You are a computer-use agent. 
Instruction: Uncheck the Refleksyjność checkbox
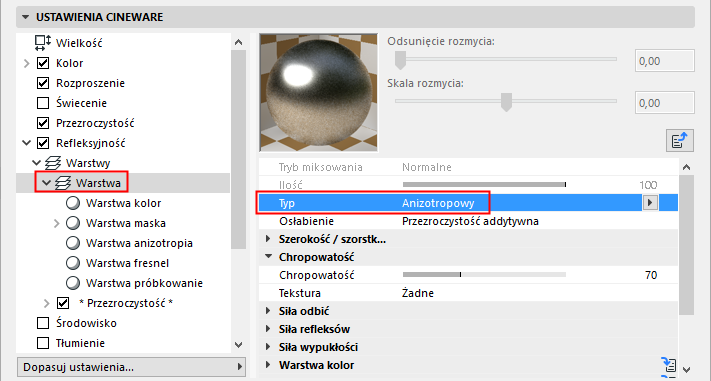pos(43,143)
